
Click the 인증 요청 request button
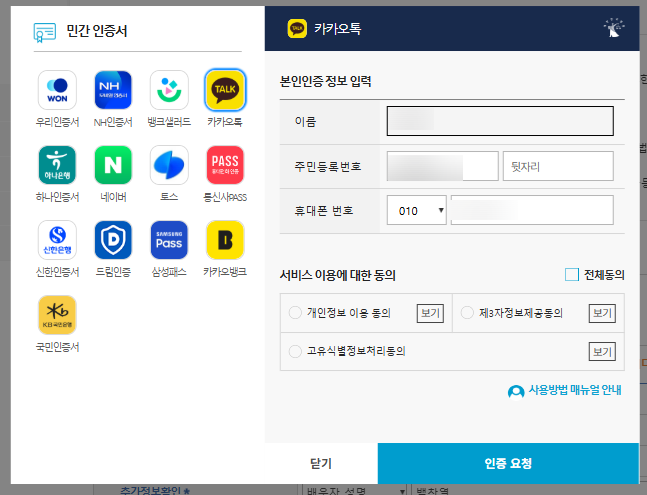tap(508, 463)
